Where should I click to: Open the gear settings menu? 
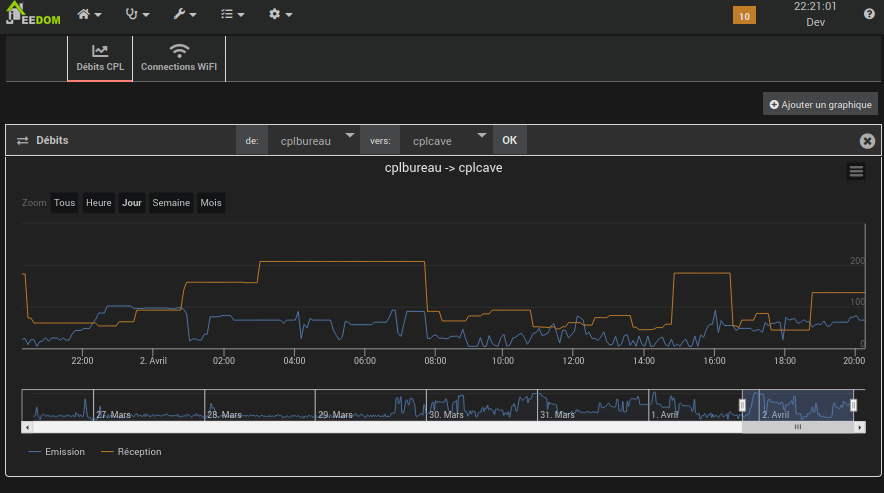(280, 15)
